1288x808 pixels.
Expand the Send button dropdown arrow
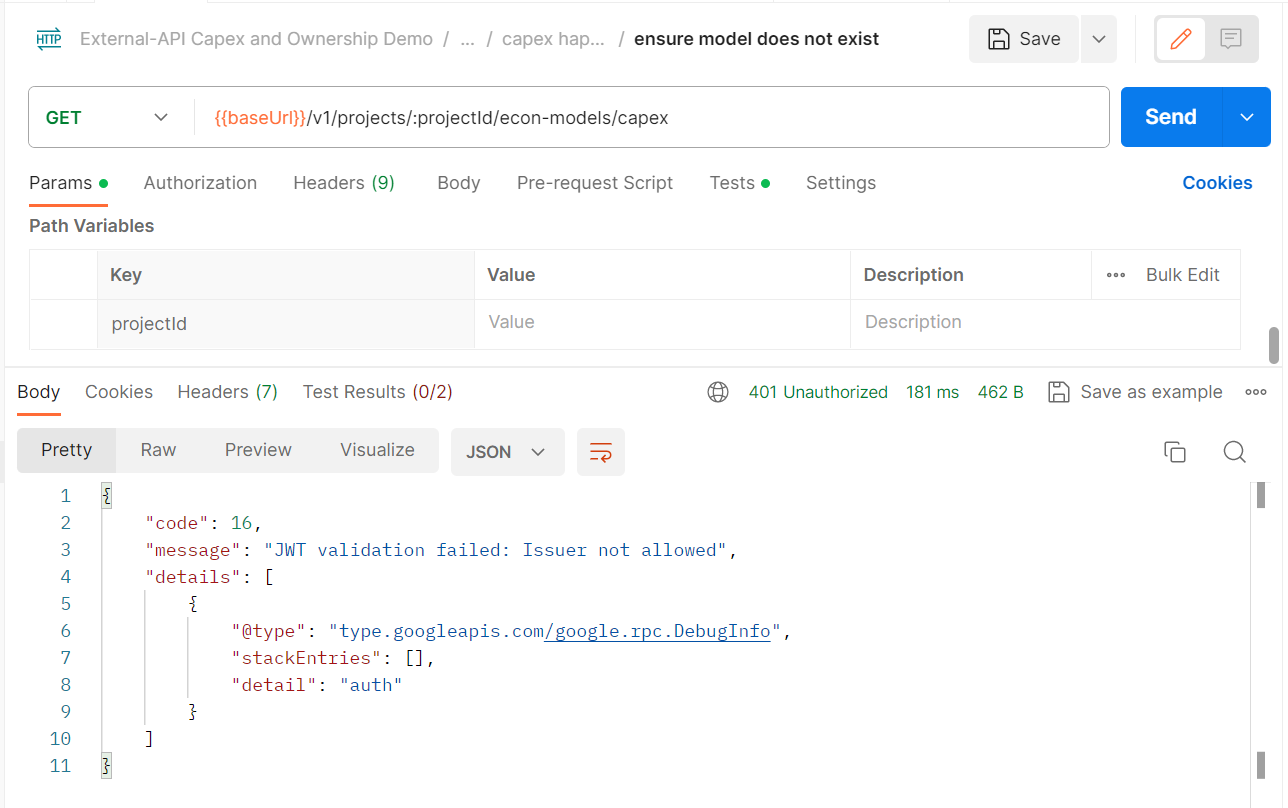pos(1247,117)
